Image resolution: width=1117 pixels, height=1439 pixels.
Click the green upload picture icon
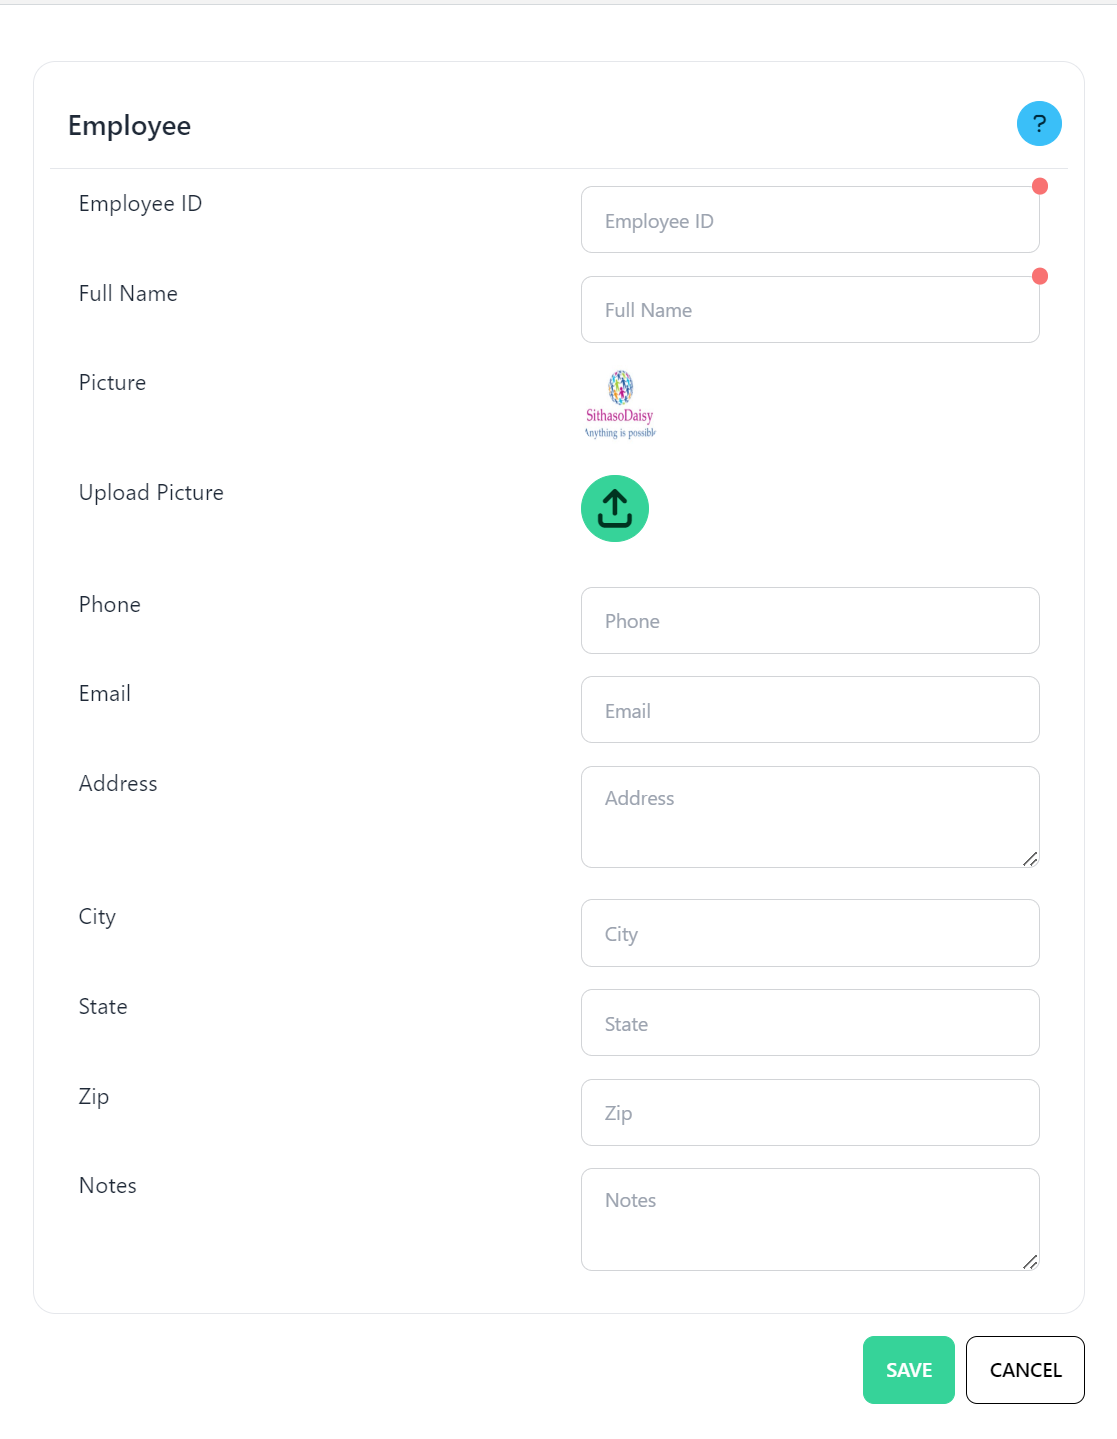pos(615,508)
